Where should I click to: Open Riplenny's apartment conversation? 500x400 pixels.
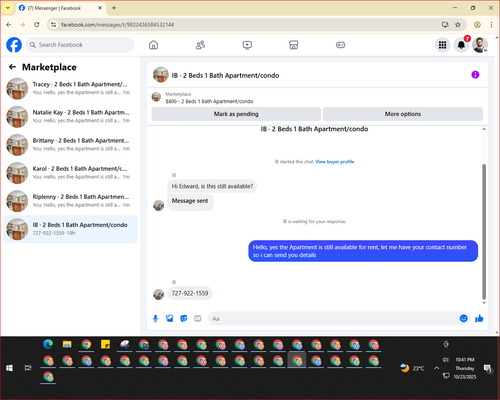coord(70,201)
